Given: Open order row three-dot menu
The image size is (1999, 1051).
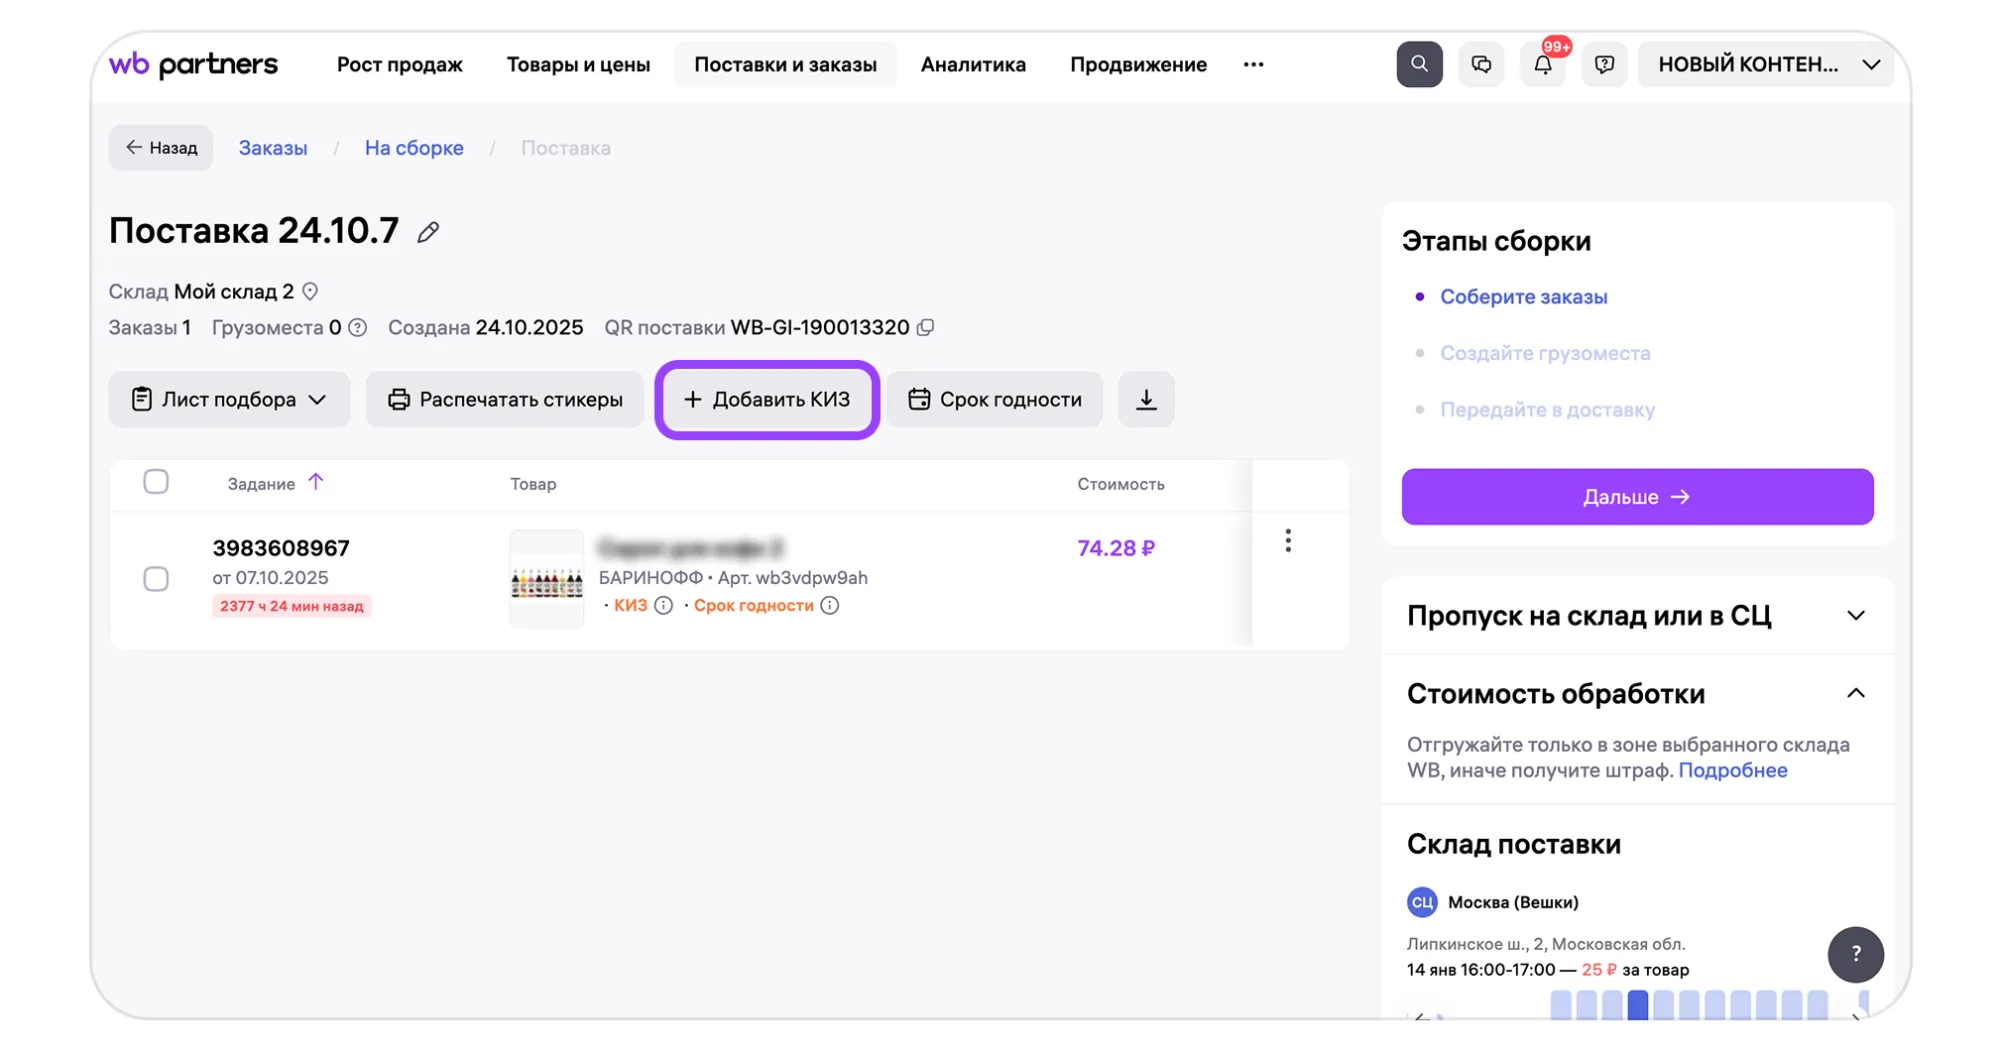Looking at the screenshot, I should [1287, 541].
